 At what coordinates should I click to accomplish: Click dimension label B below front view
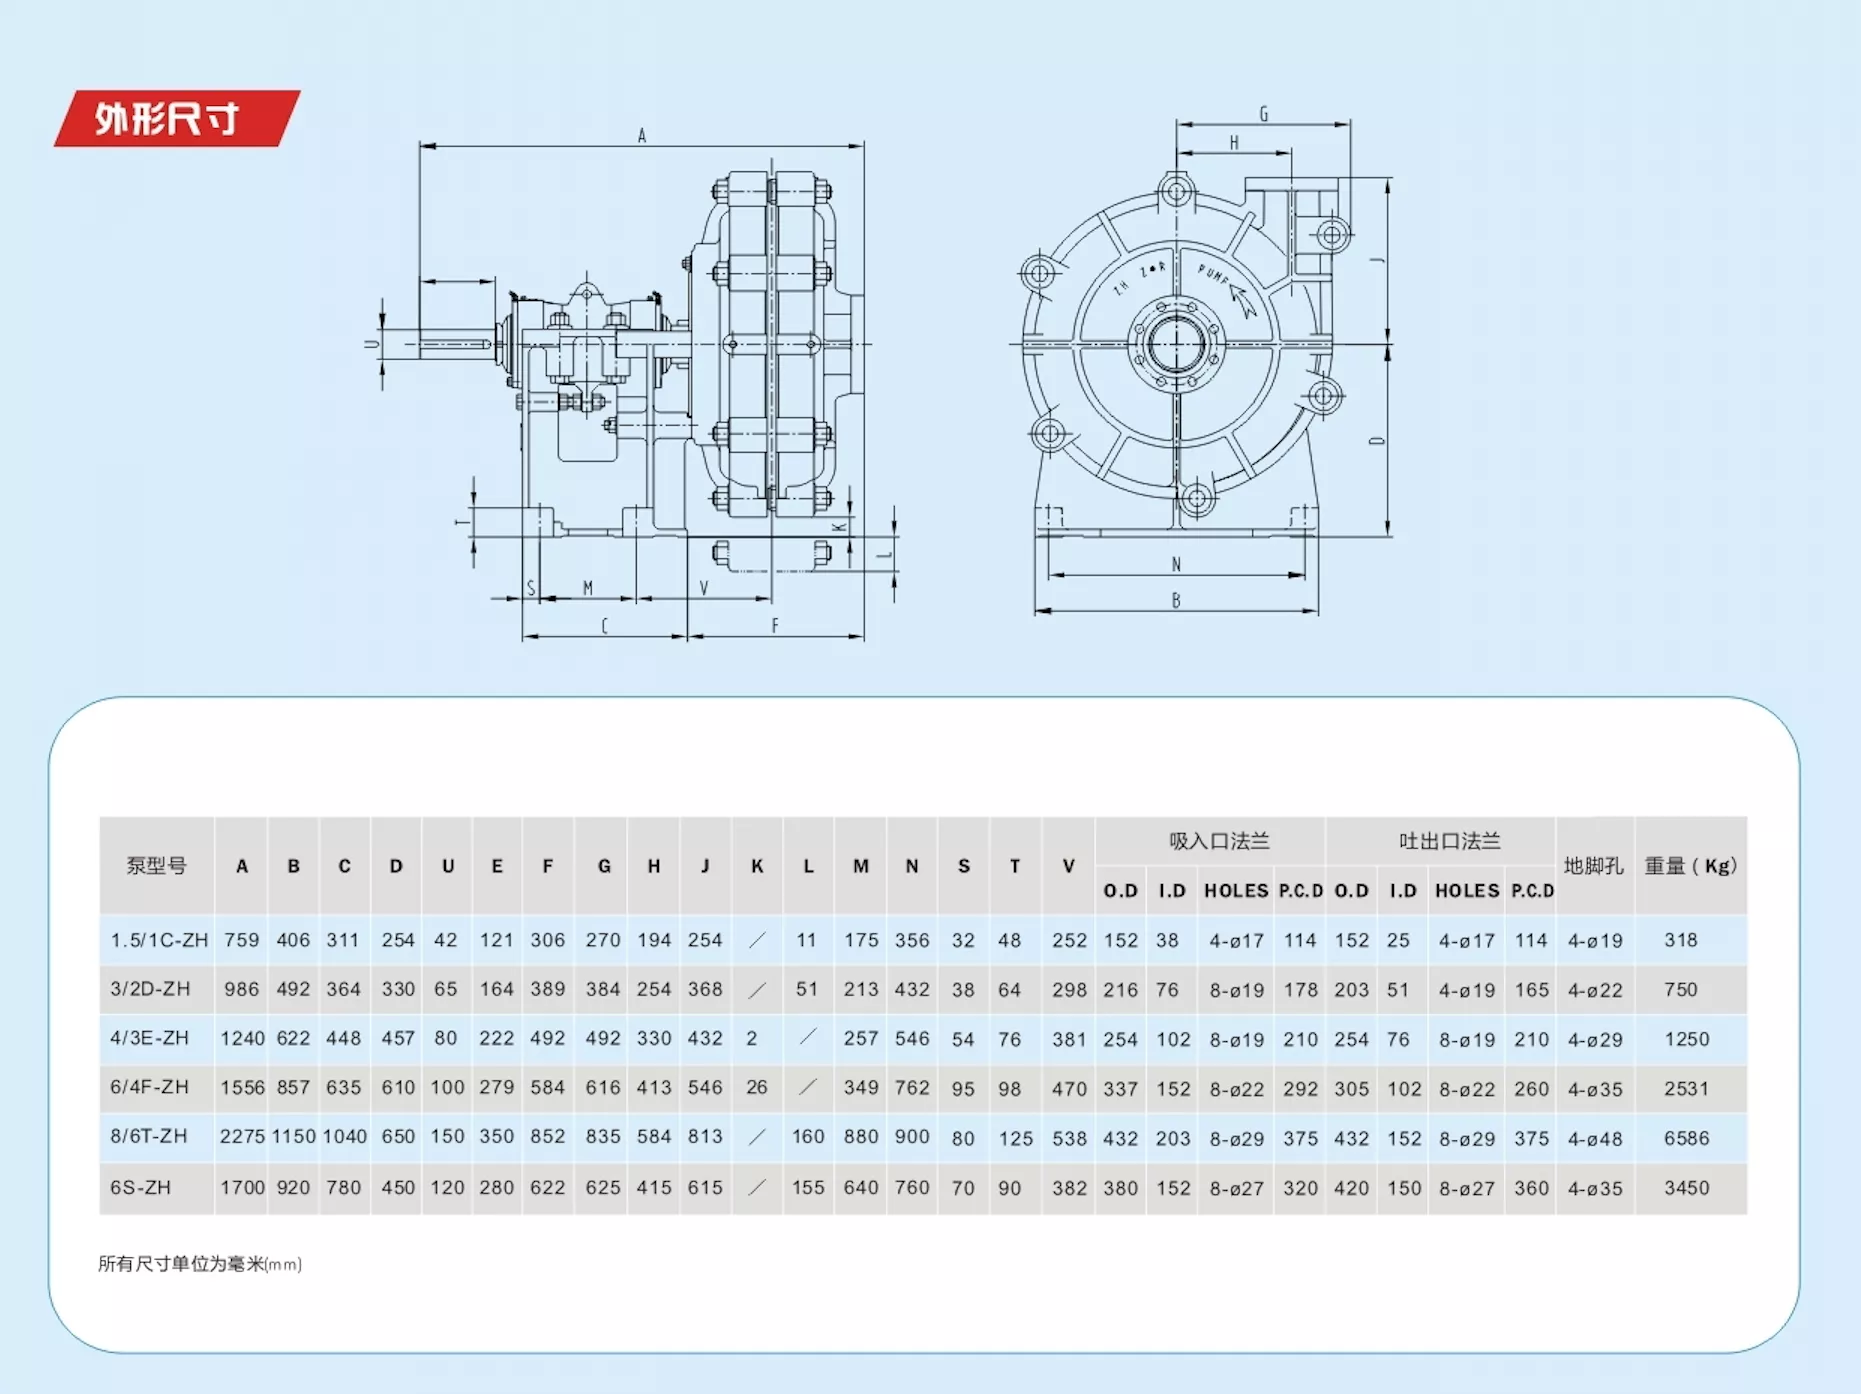coord(1176,601)
